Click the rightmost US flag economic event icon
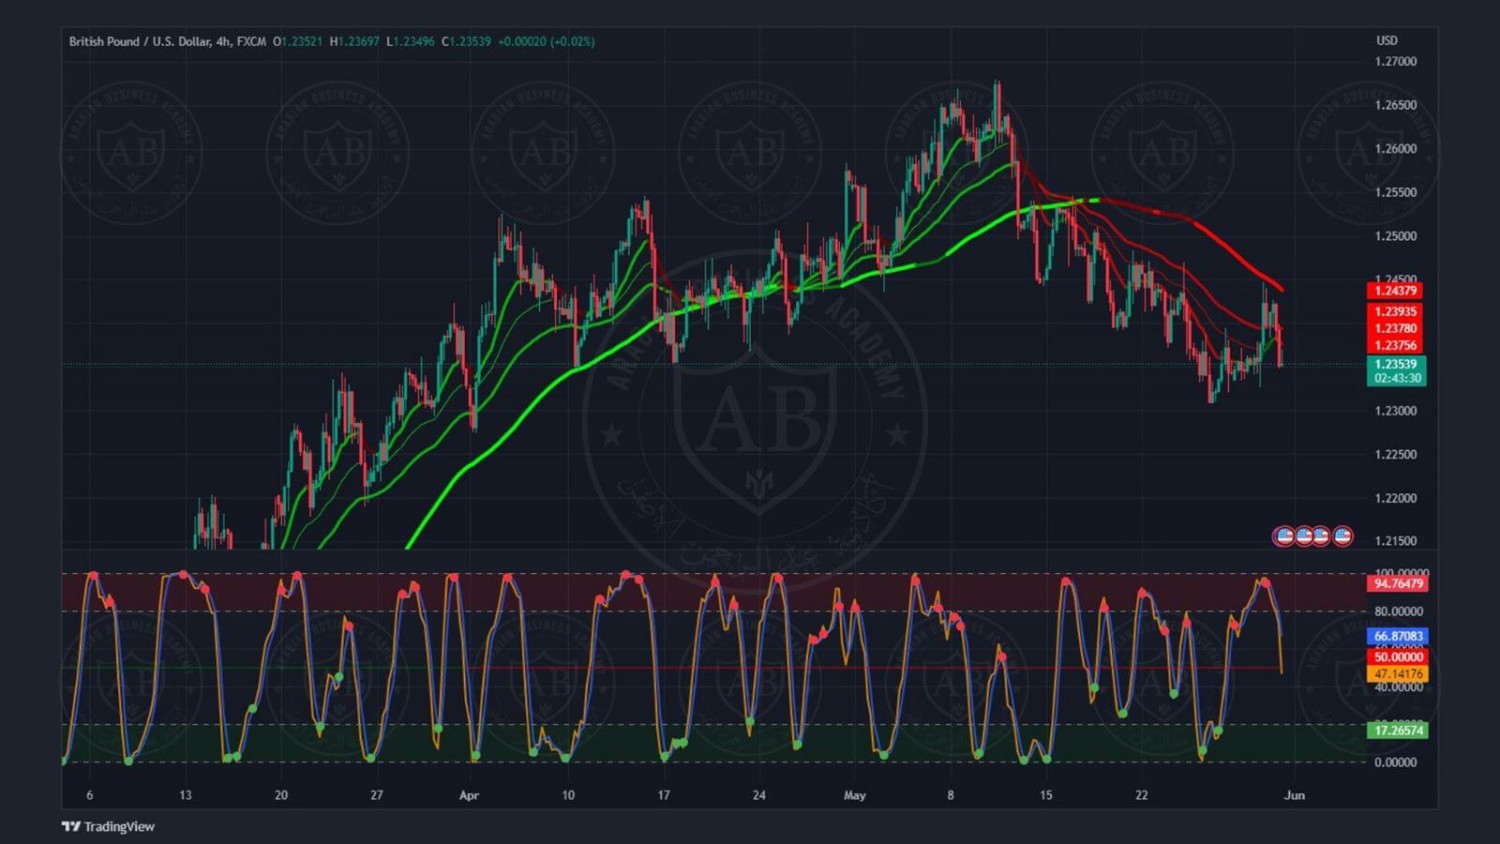 1343,536
